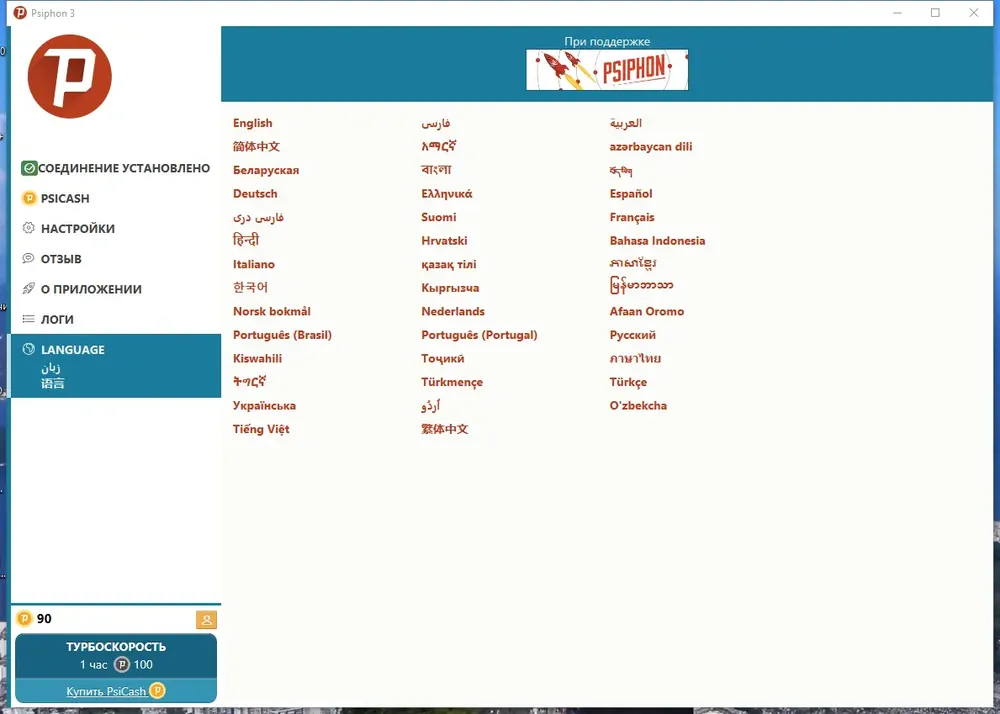Select Português (Portugal) language

(x=480, y=335)
